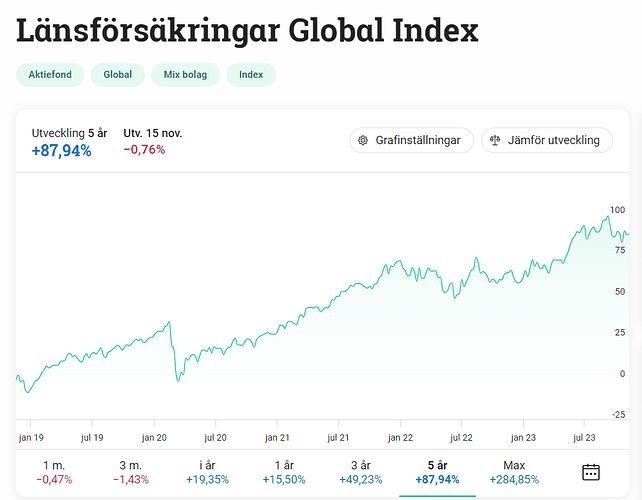Click the Global category tag
This screenshot has height=500, width=642.
117,75
